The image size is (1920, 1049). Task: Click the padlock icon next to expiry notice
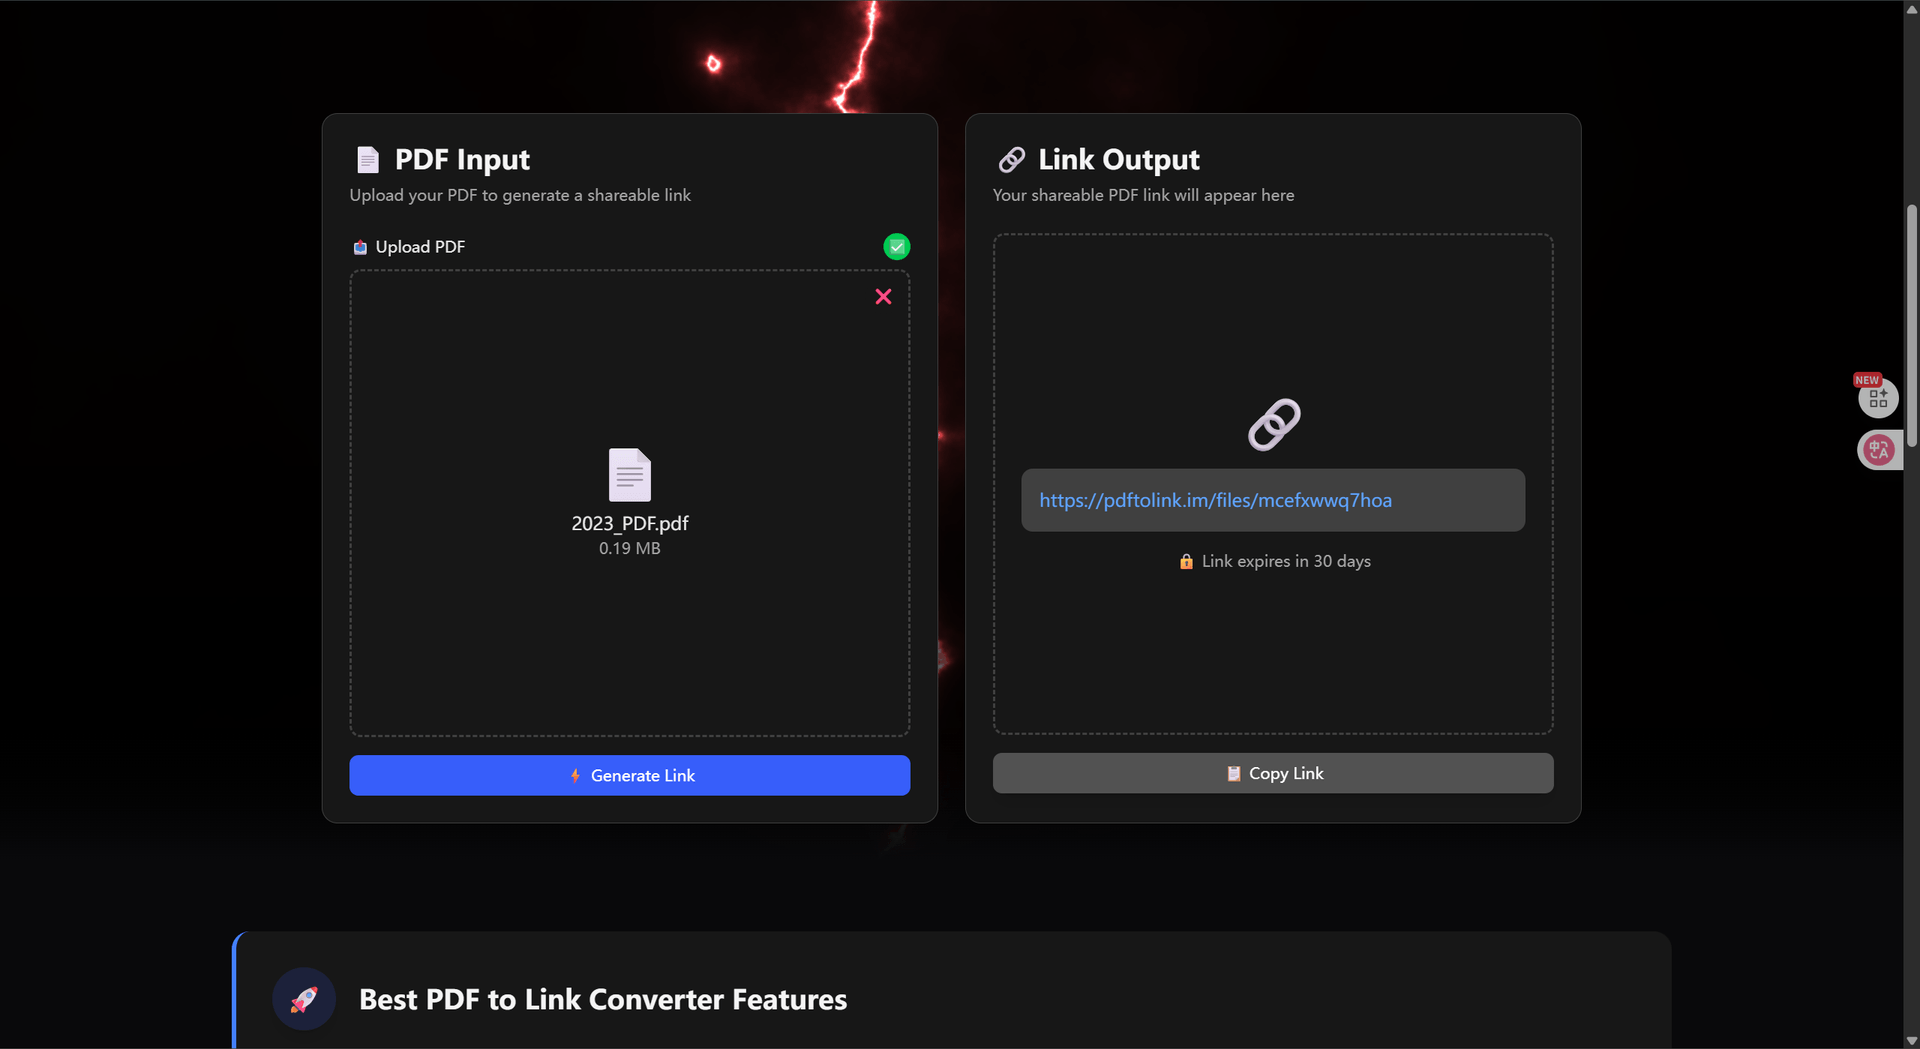click(x=1186, y=562)
